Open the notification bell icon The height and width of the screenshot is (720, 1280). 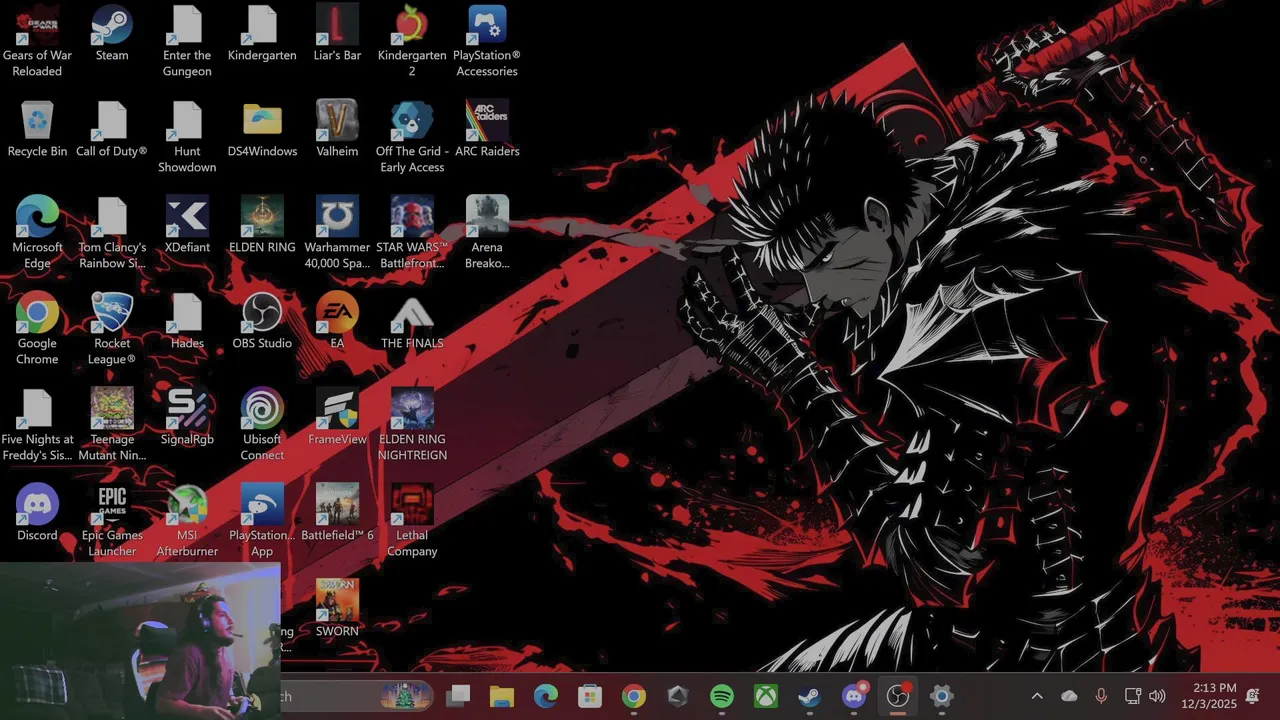tap(1253, 696)
